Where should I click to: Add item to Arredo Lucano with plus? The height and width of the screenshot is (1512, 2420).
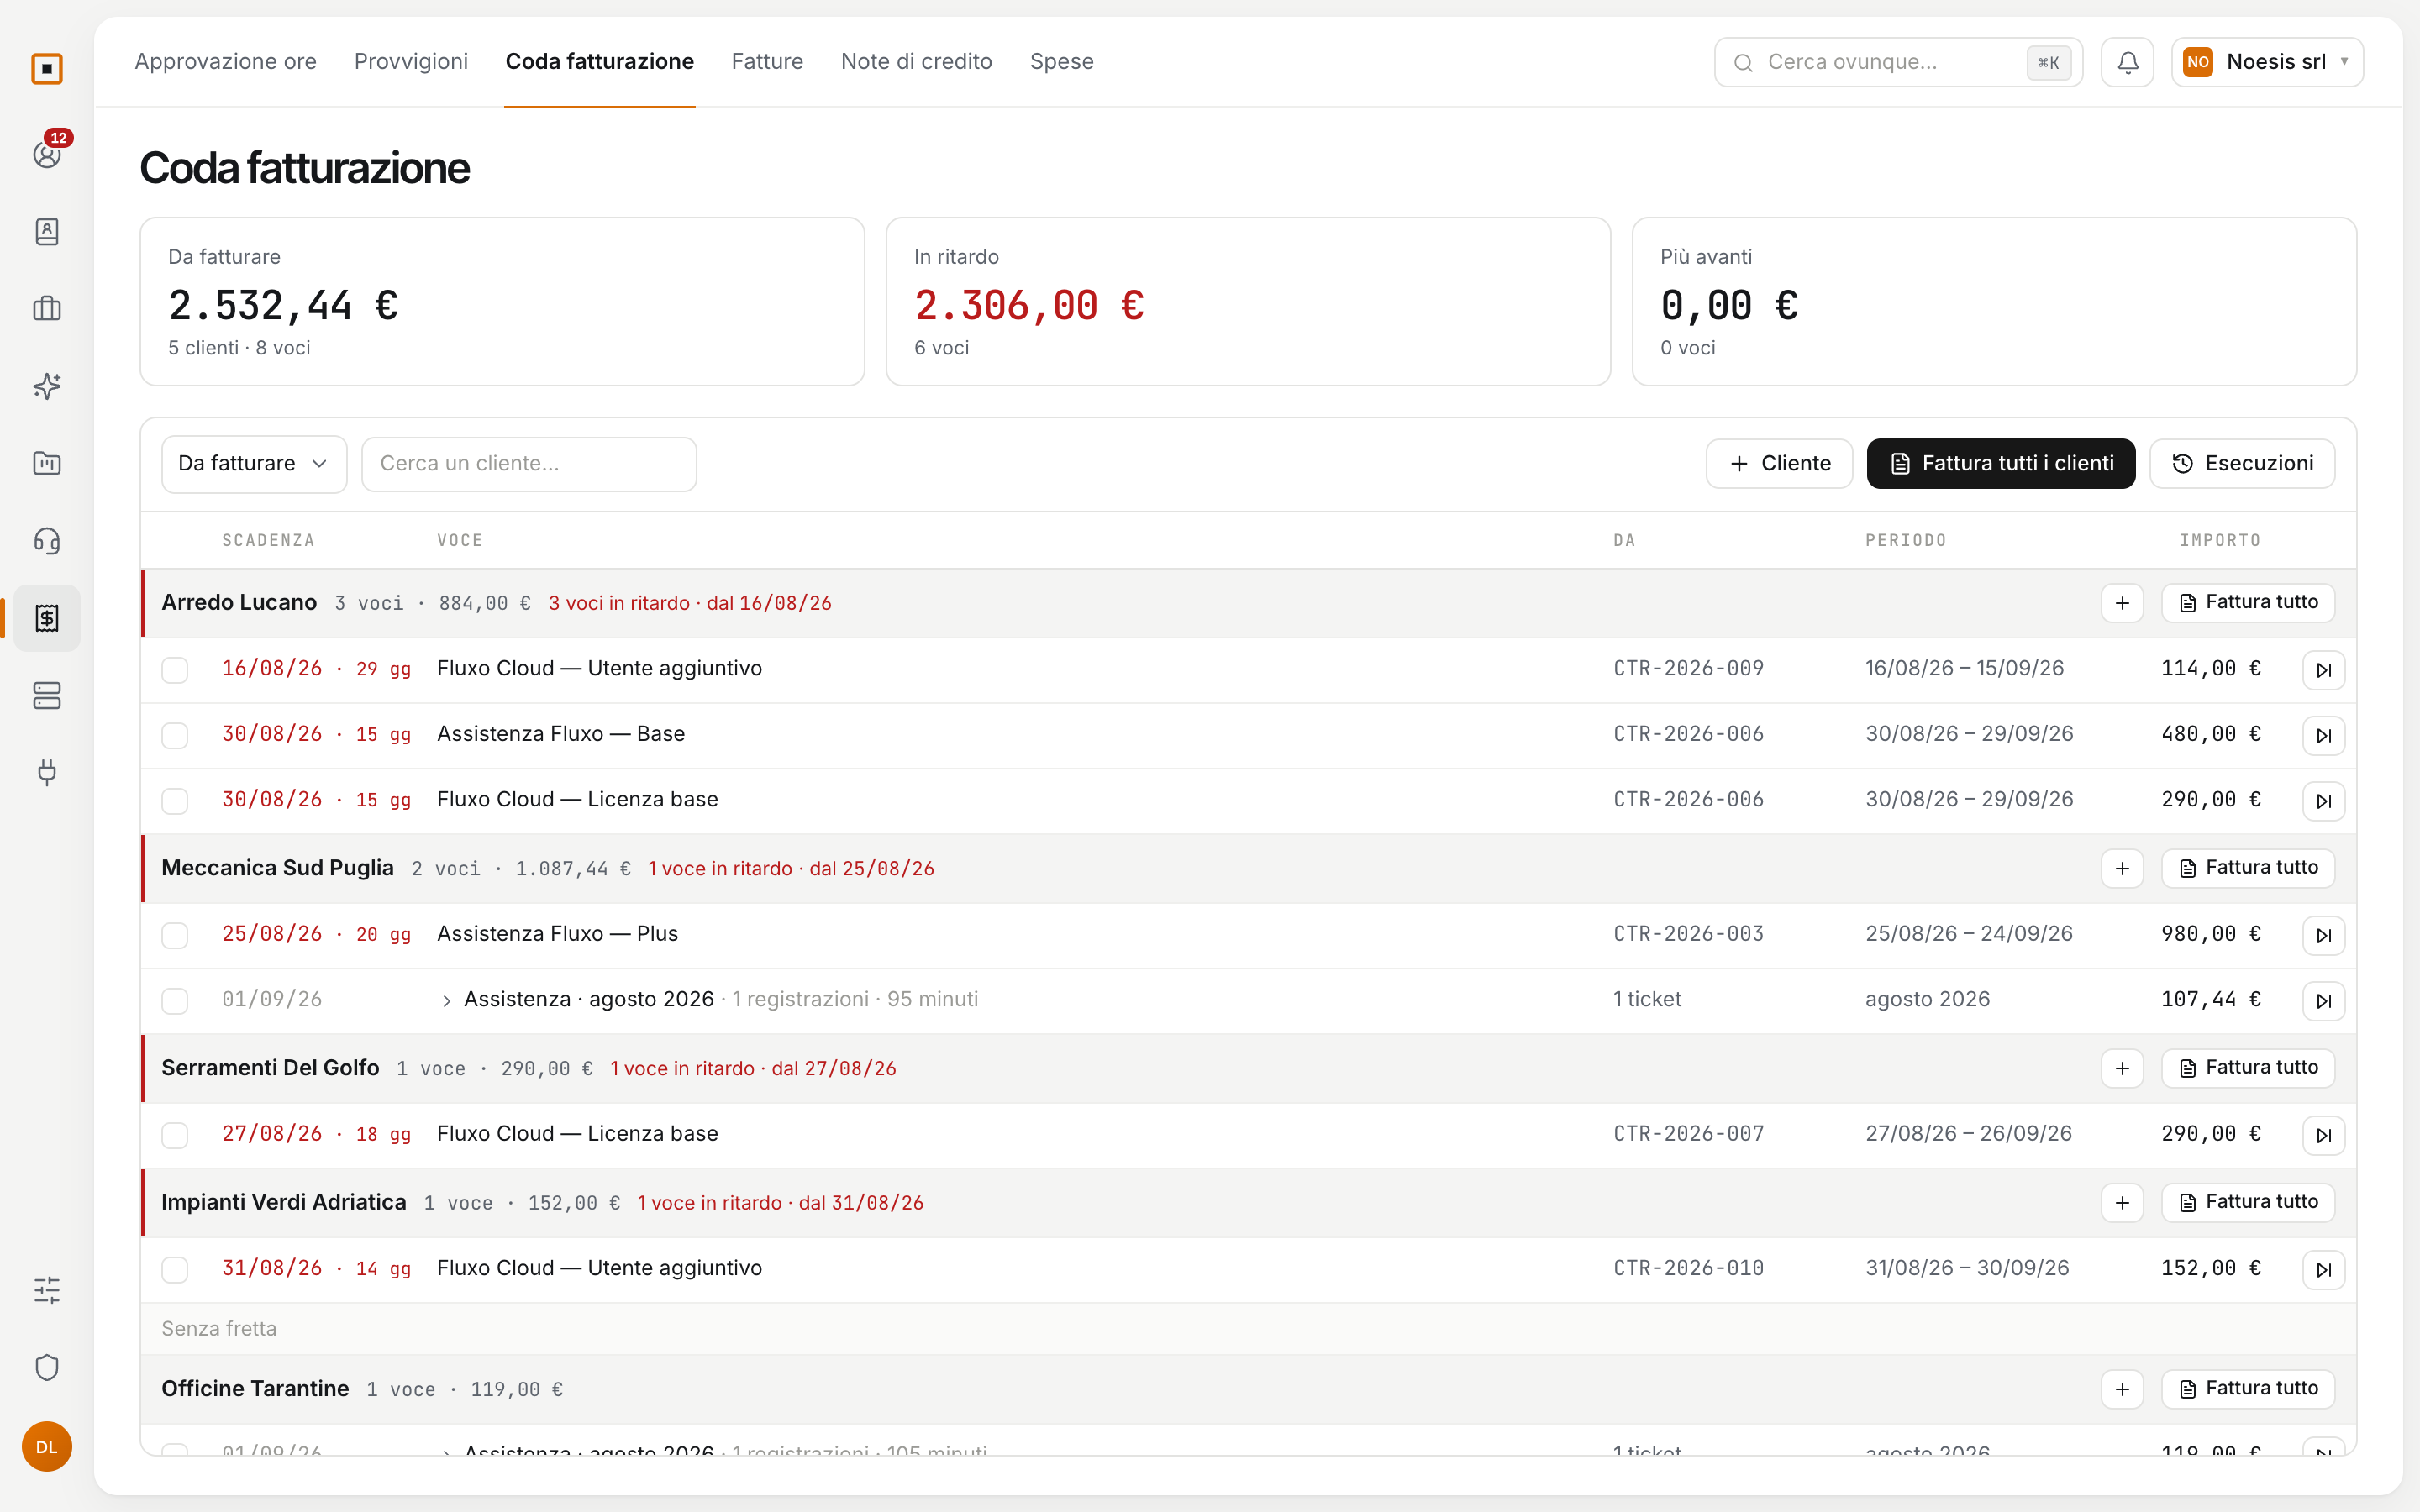pos(2122,603)
